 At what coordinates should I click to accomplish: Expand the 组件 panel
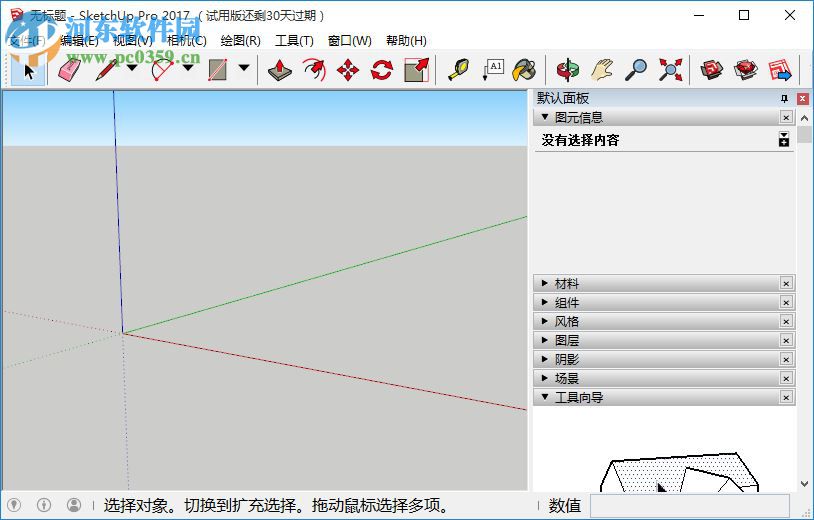tap(545, 302)
